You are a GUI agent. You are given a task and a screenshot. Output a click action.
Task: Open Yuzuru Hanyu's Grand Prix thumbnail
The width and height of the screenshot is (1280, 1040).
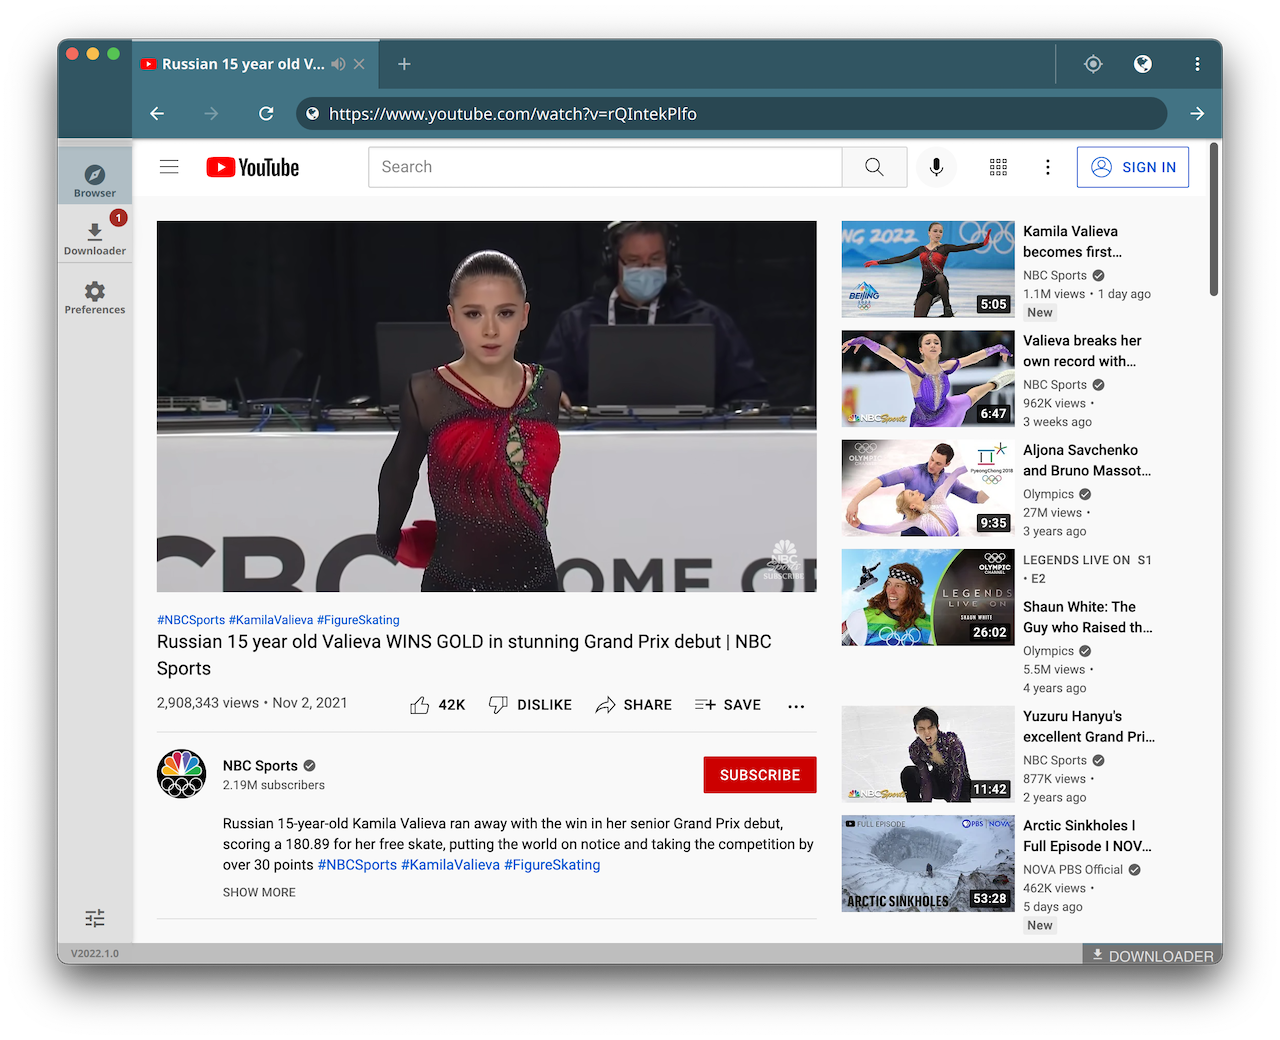tap(928, 754)
